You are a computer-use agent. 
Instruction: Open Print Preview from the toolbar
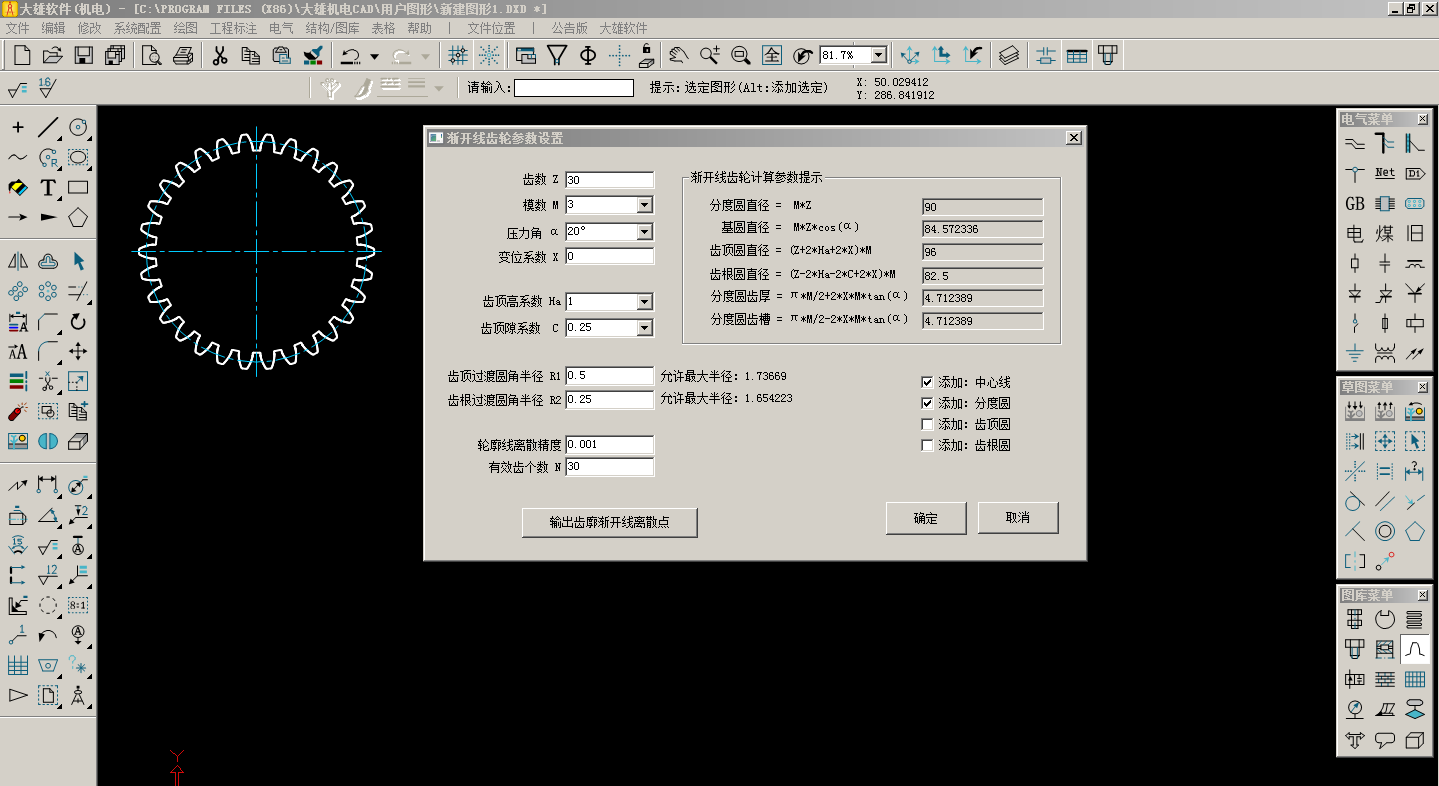tap(150, 55)
